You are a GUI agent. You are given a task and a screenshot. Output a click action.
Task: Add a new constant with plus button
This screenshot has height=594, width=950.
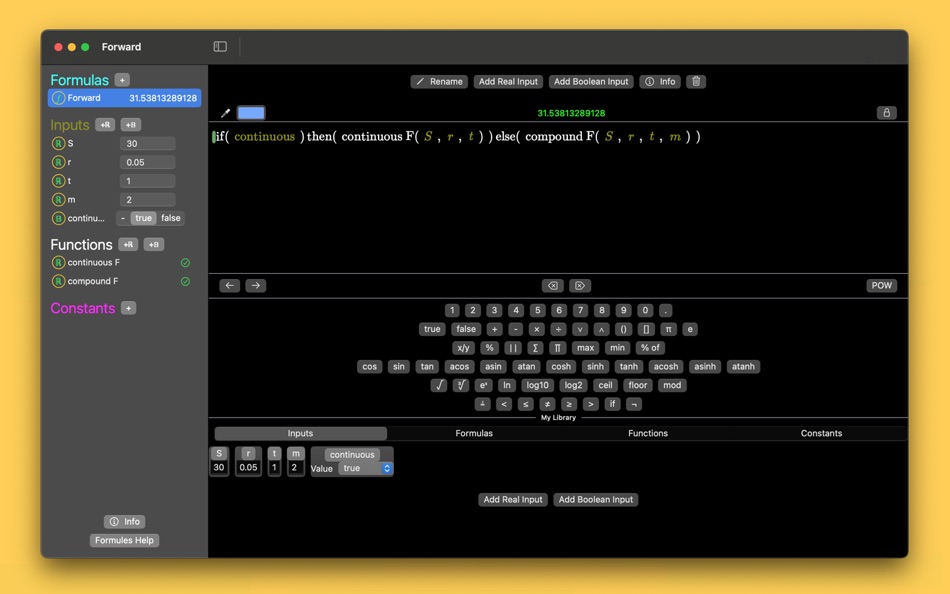coord(128,308)
